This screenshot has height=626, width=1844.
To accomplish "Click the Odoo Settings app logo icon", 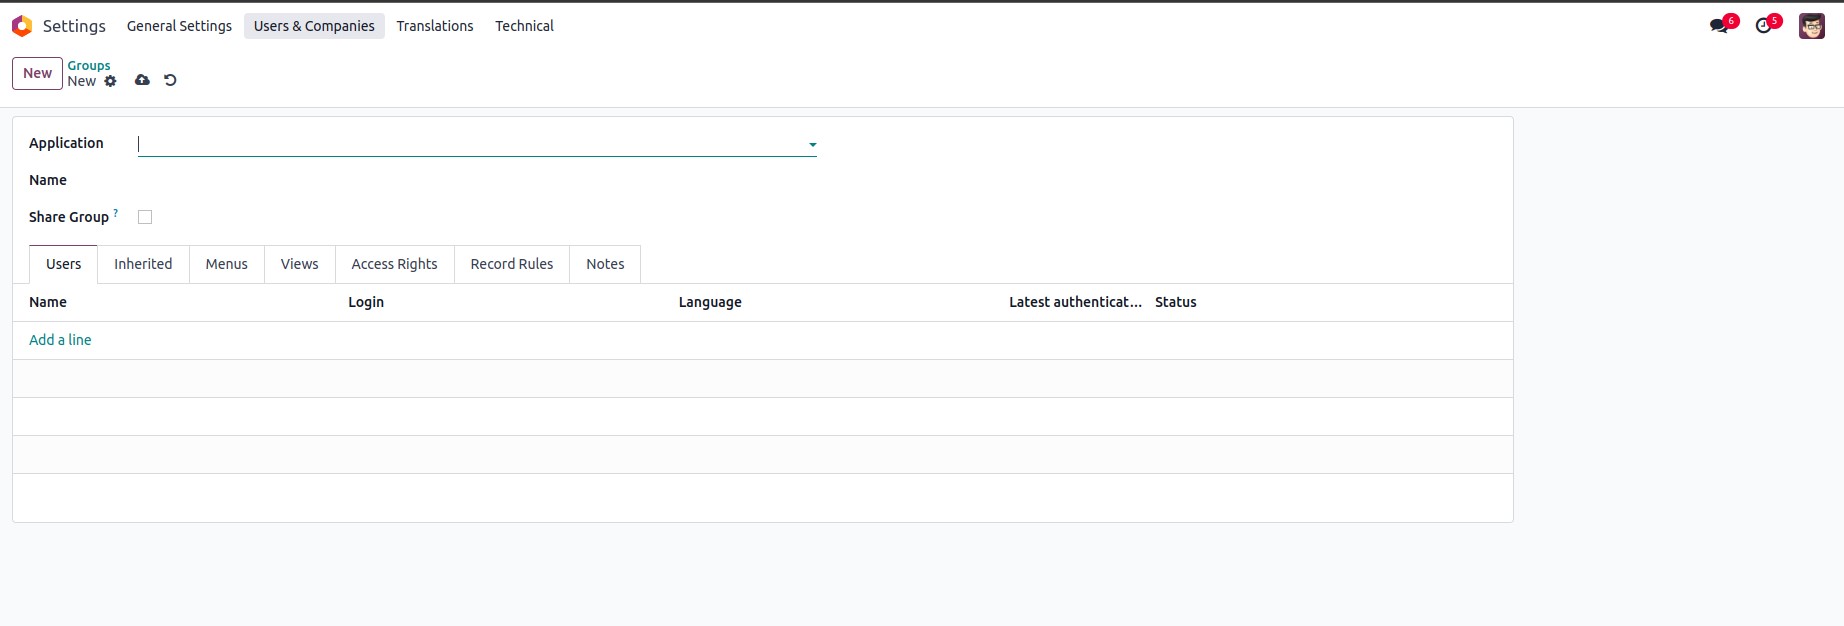I will pos(22,26).
